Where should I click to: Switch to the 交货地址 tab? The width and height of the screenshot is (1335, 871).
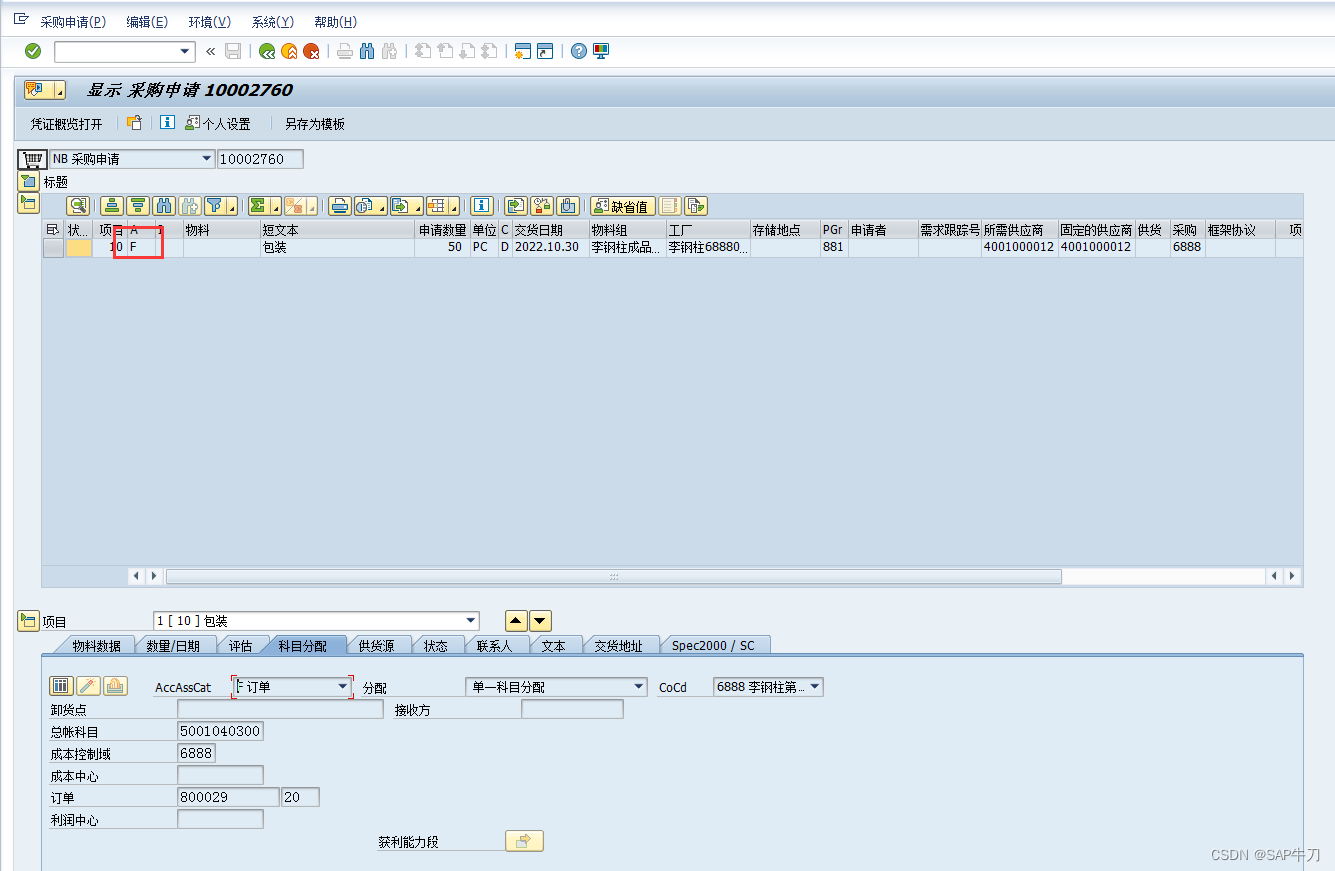(619, 645)
